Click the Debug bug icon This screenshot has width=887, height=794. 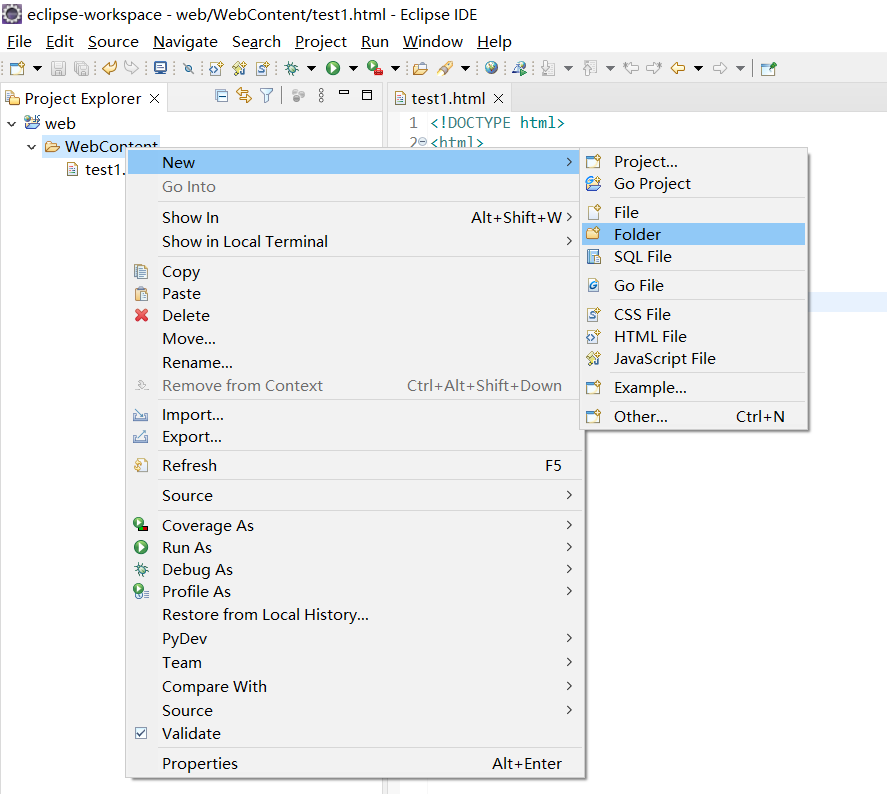291,68
